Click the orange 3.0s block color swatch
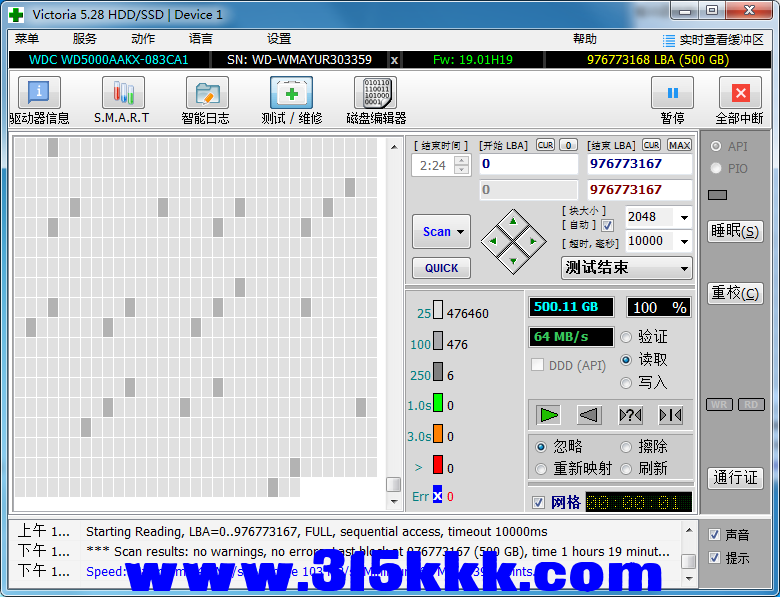The image size is (780, 597). pos(438,433)
